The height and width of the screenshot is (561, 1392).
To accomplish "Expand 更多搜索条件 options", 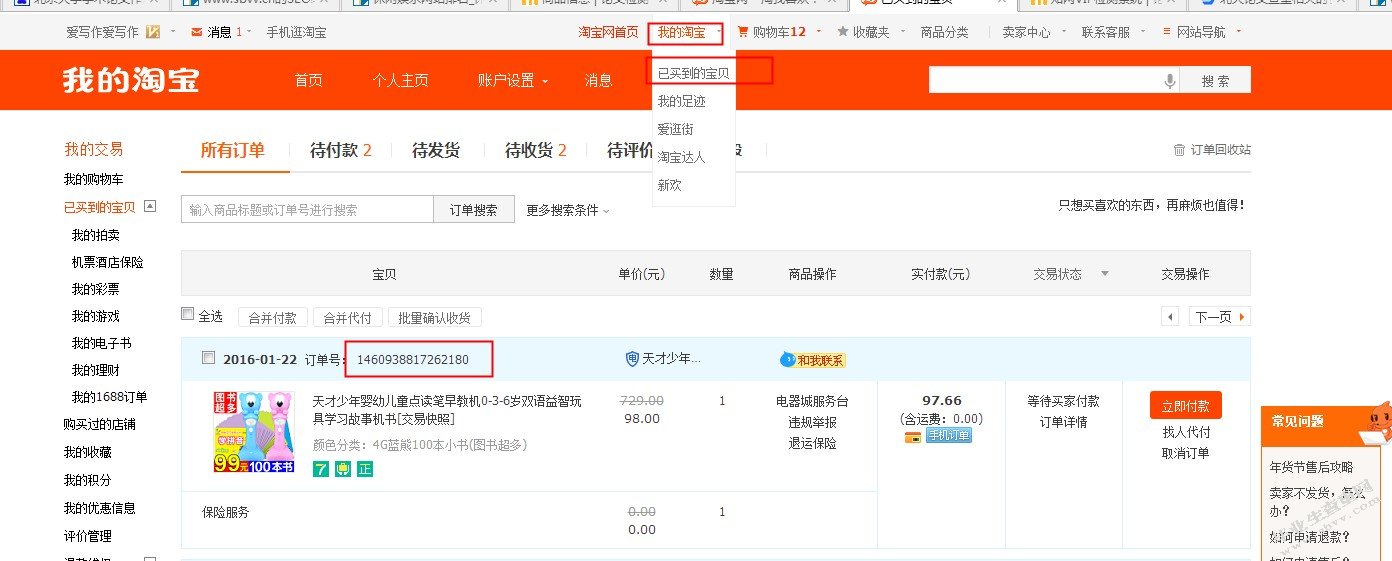I will [x=567, y=210].
